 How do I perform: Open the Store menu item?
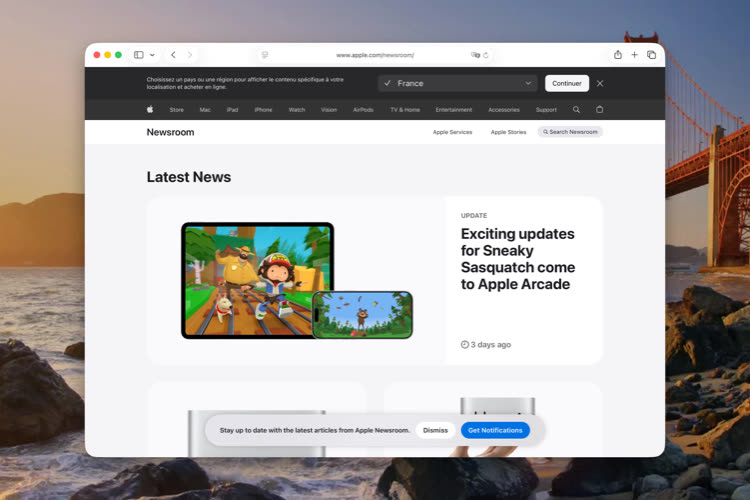(176, 110)
